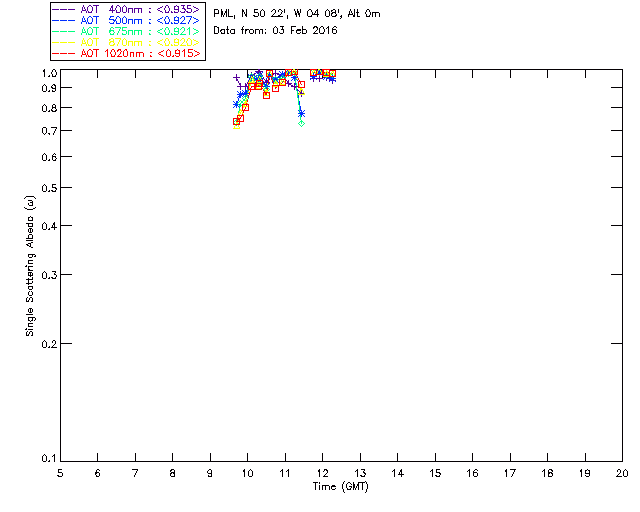The image size is (640, 512).
Task: Click the y-axis tick label 0.1
Action: coord(46,459)
